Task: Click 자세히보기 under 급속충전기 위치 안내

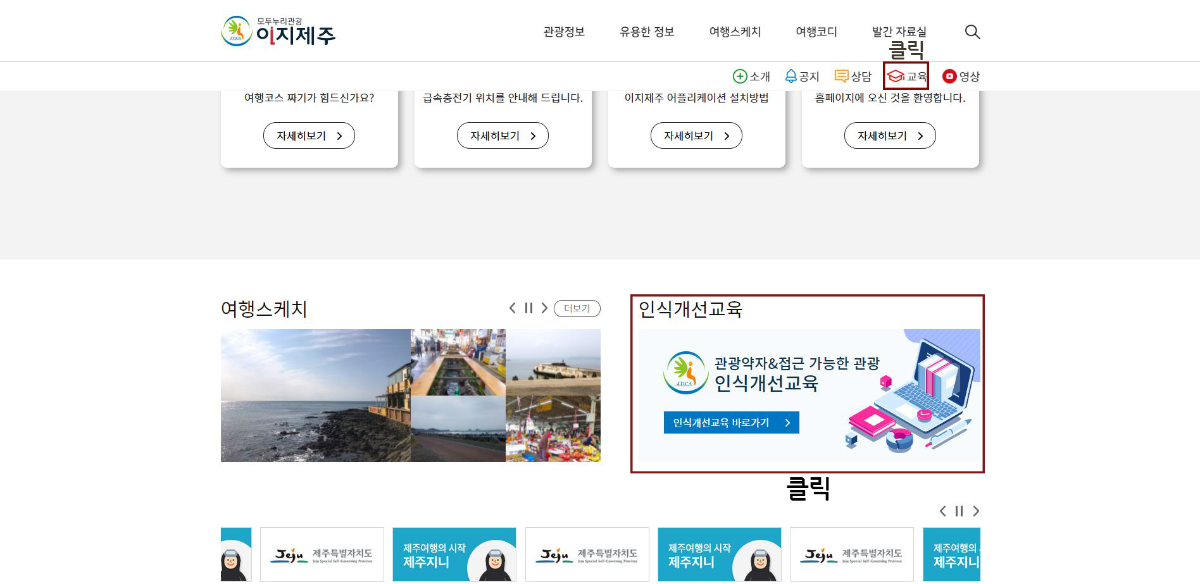Action: pyautogui.click(x=503, y=136)
